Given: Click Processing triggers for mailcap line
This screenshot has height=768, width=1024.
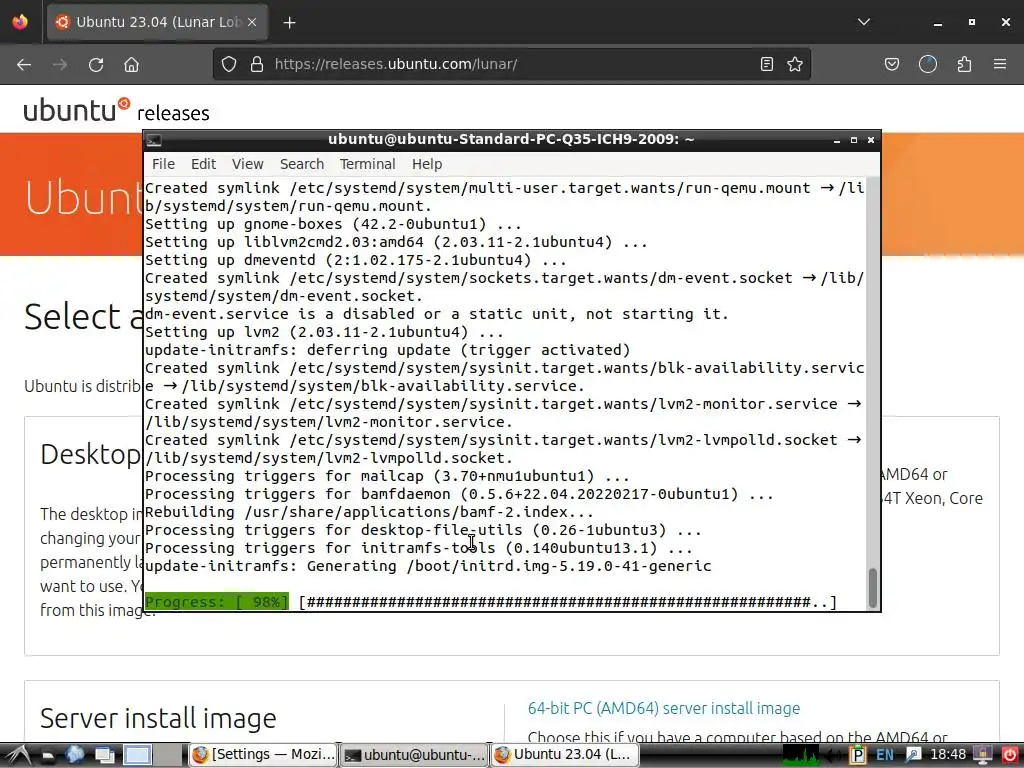Looking at the screenshot, I should 387,476.
